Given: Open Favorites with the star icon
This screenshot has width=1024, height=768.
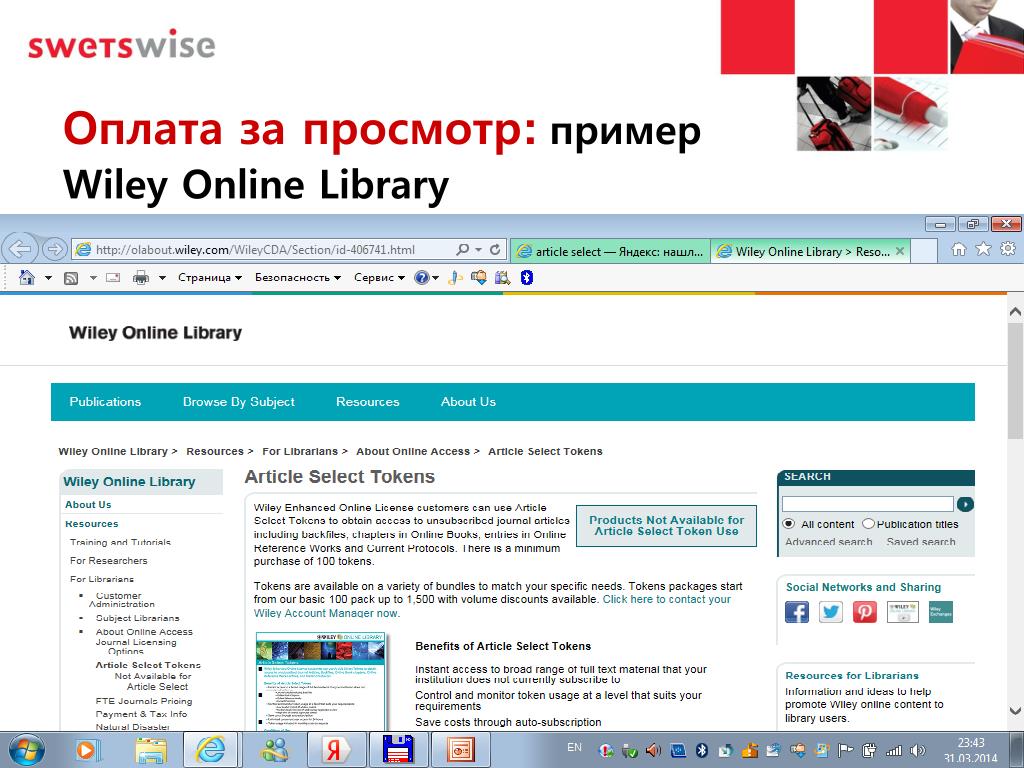Looking at the screenshot, I should [x=983, y=249].
